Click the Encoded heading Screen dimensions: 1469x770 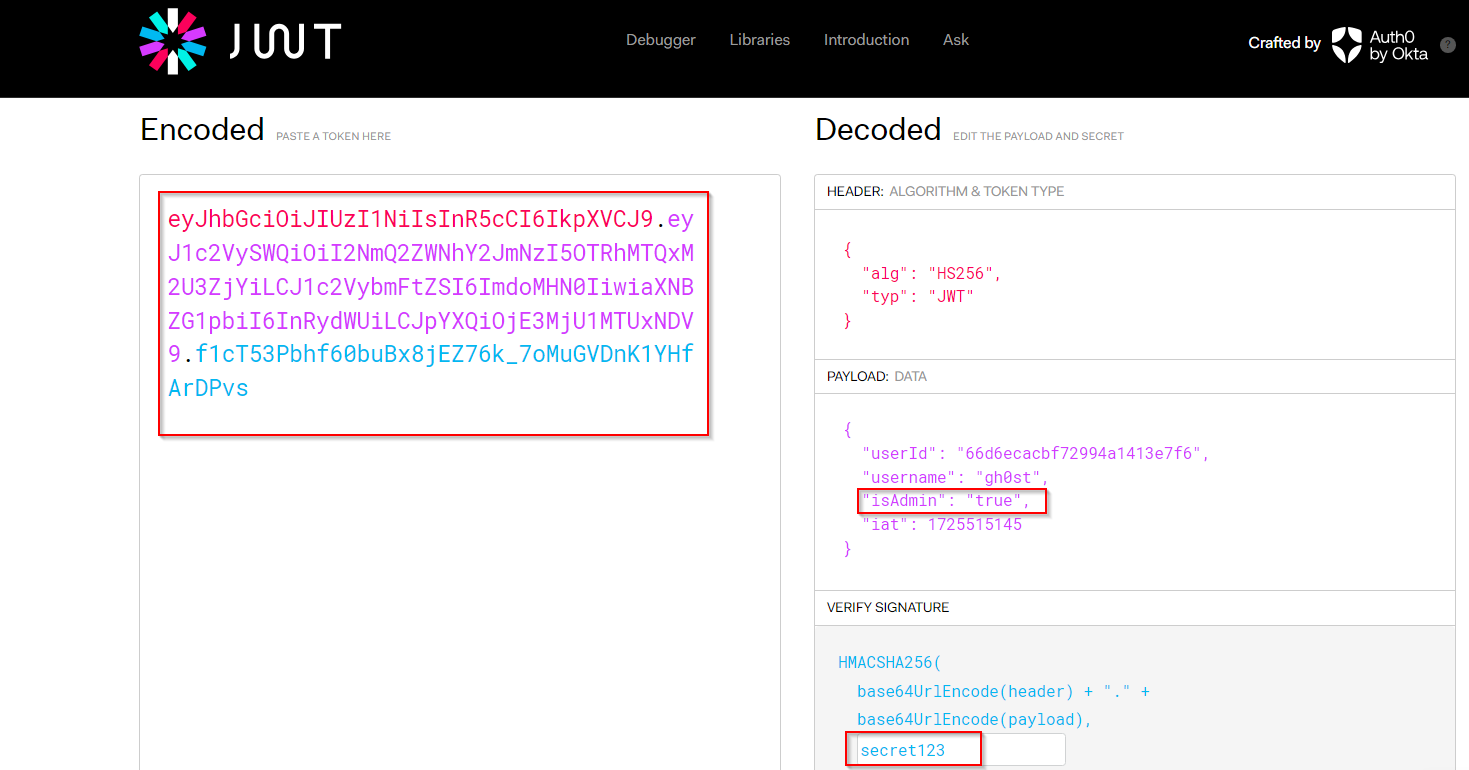coord(202,130)
